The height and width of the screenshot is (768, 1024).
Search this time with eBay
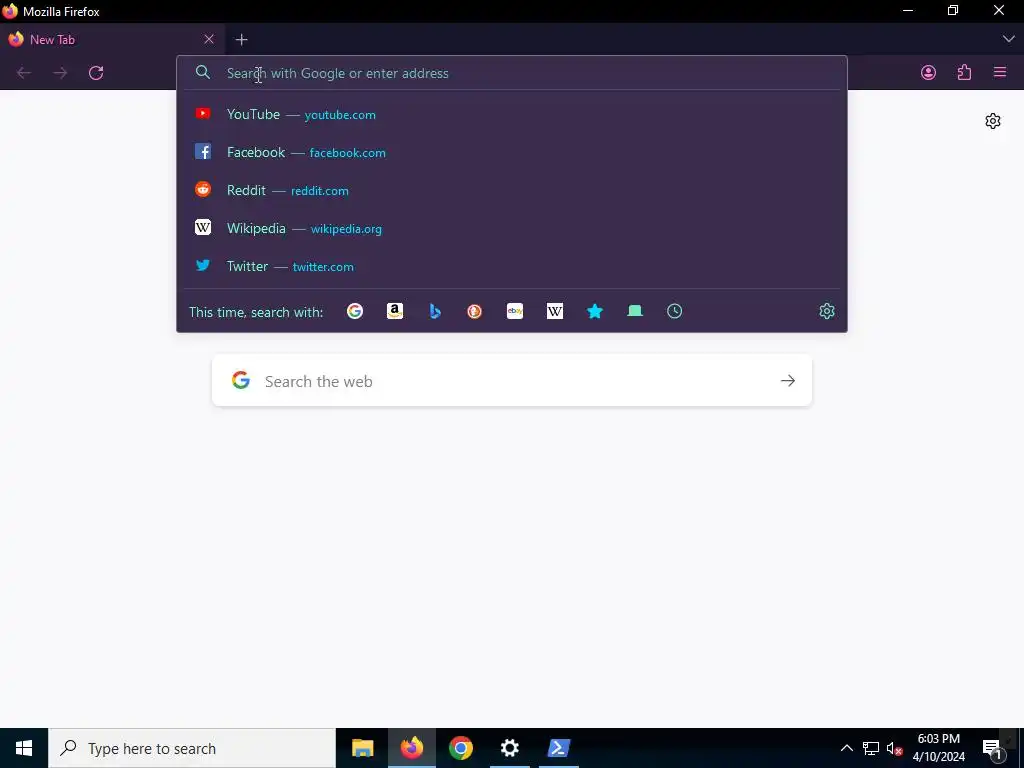click(515, 312)
